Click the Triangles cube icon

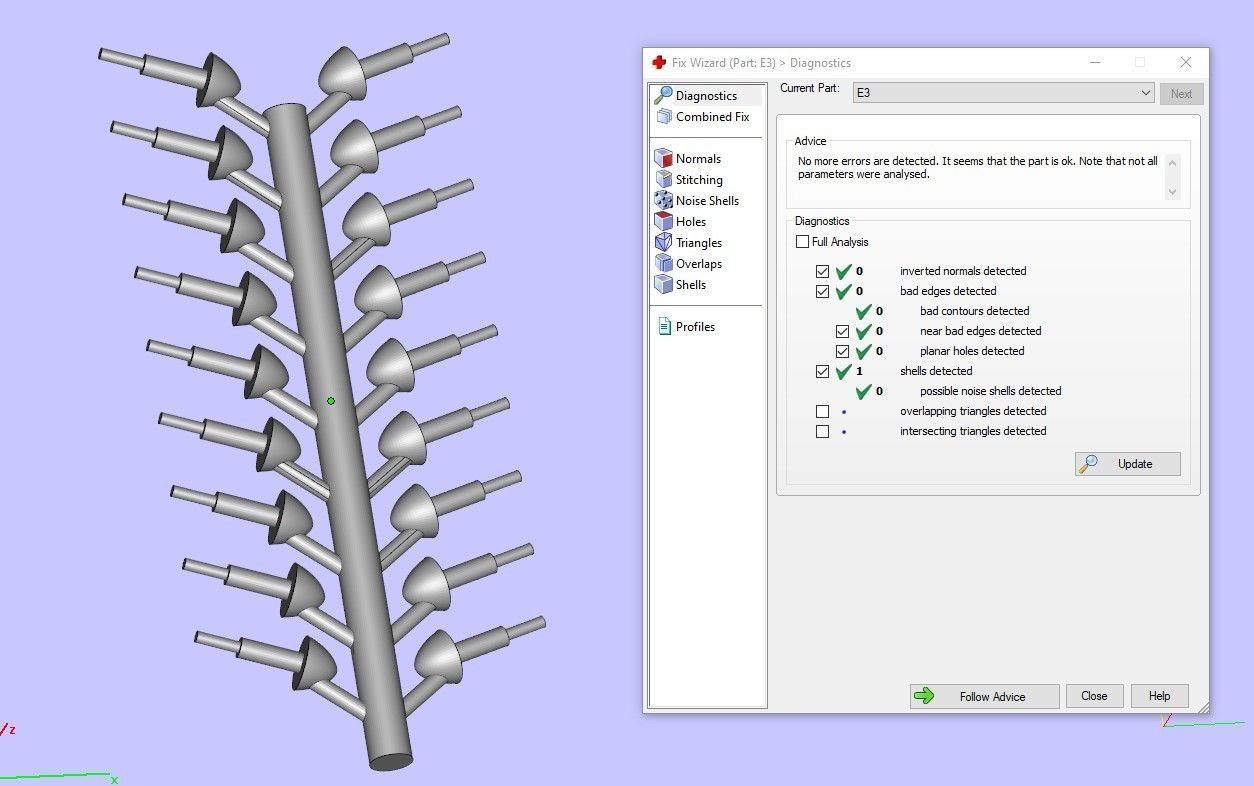[663, 242]
